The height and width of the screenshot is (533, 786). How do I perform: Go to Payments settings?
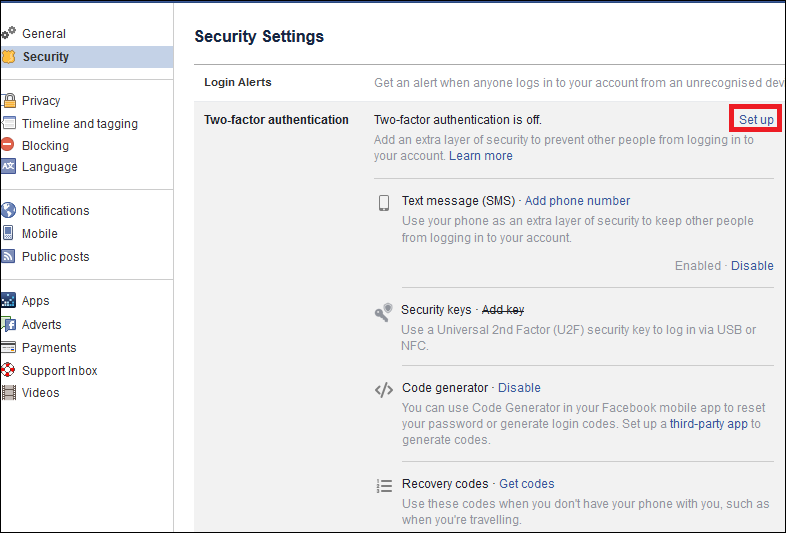click(49, 348)
